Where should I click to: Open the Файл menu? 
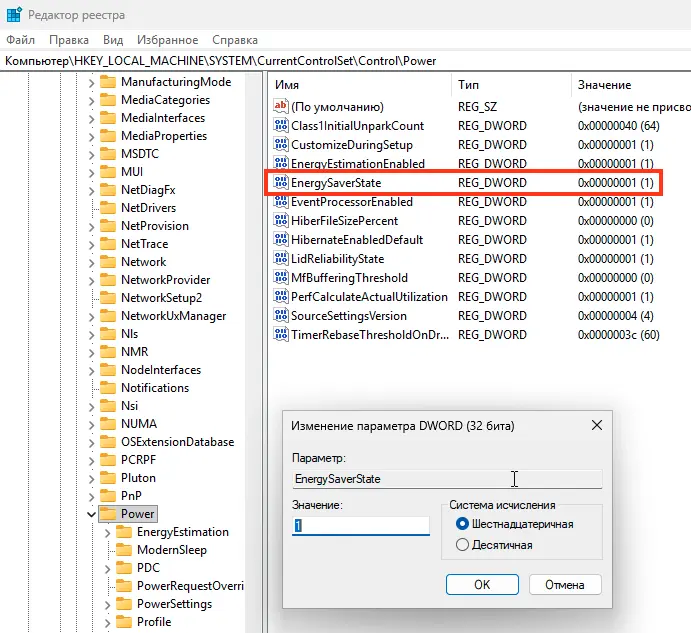[x=21, y=40]
